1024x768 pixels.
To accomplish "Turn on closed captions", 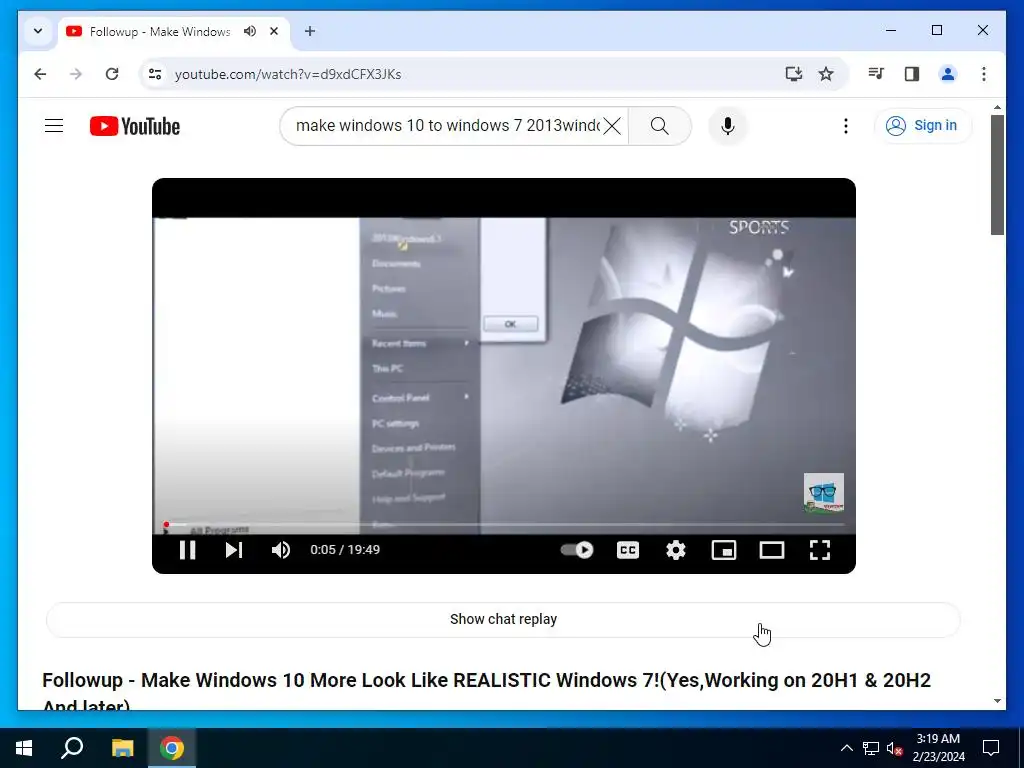I will [x=628, y=550].
